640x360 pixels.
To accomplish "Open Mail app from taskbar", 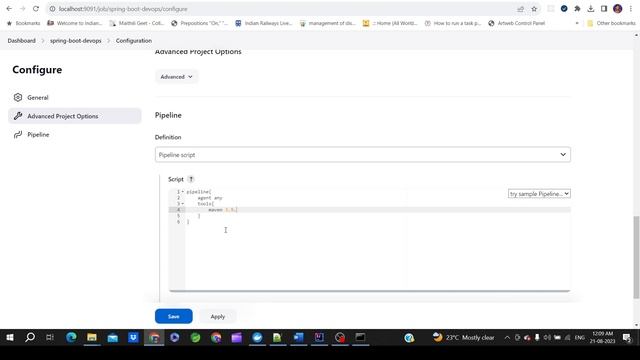I will tap(113, 338).
